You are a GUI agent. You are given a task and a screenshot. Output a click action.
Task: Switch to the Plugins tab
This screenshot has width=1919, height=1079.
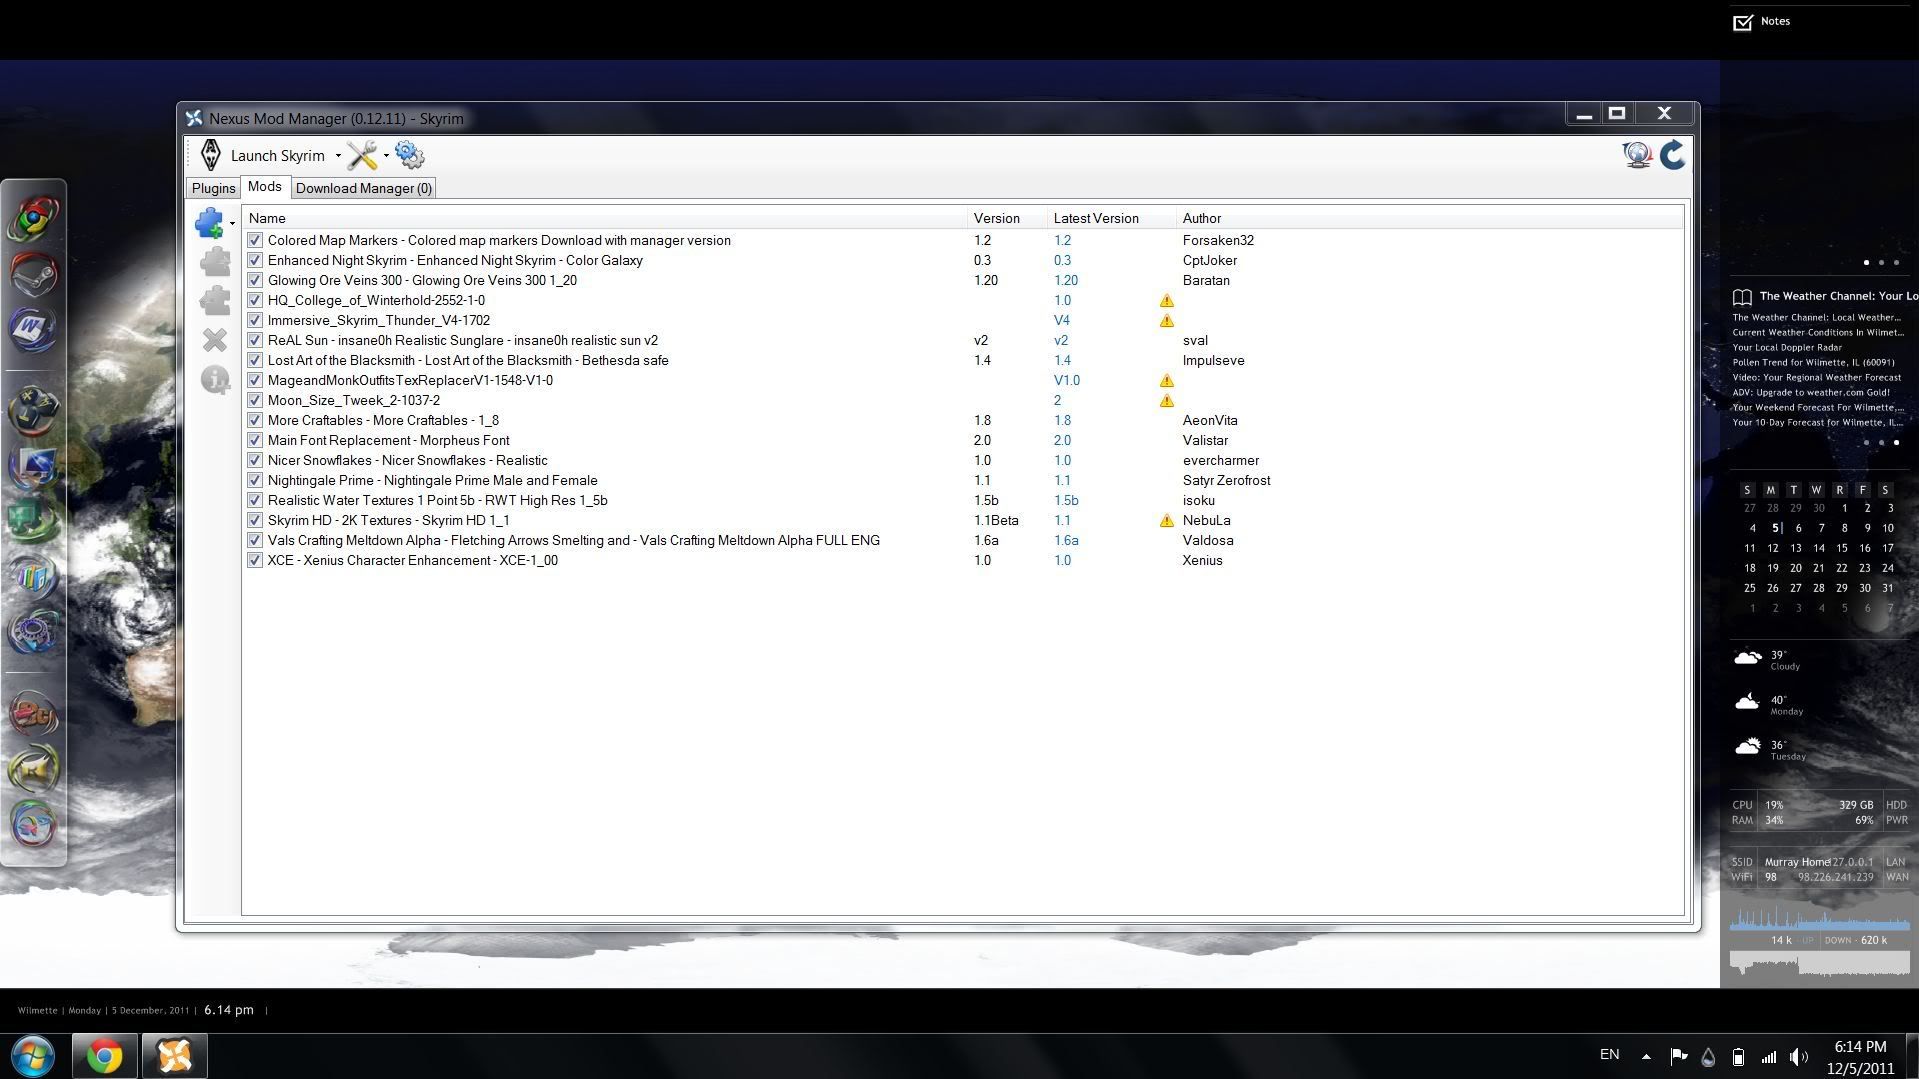(213, 188)
